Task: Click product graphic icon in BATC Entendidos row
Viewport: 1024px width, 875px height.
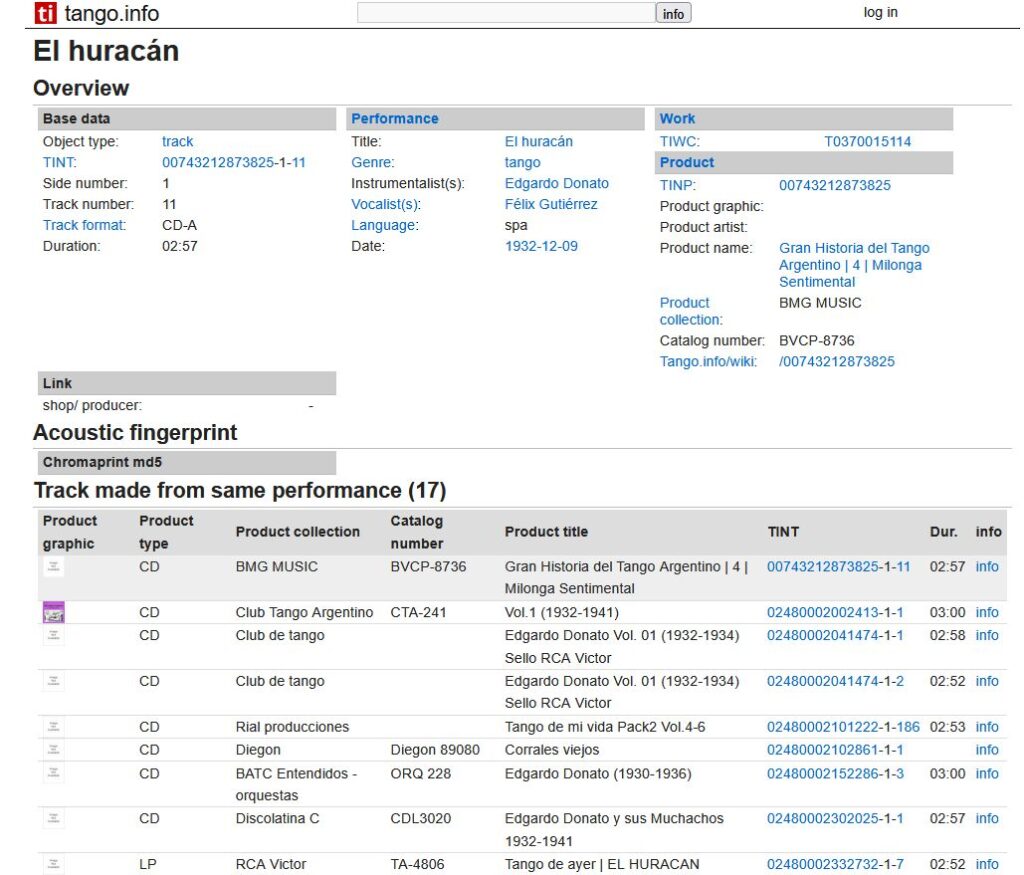Action: point(54,773)
